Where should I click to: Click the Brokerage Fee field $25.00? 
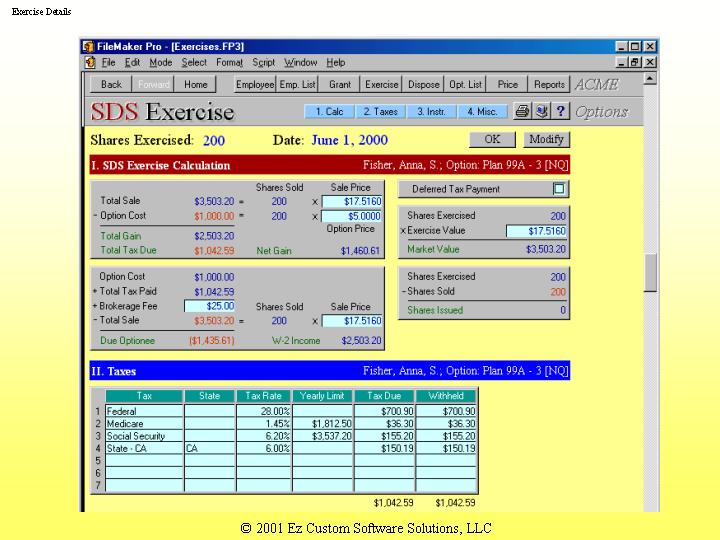209,306
